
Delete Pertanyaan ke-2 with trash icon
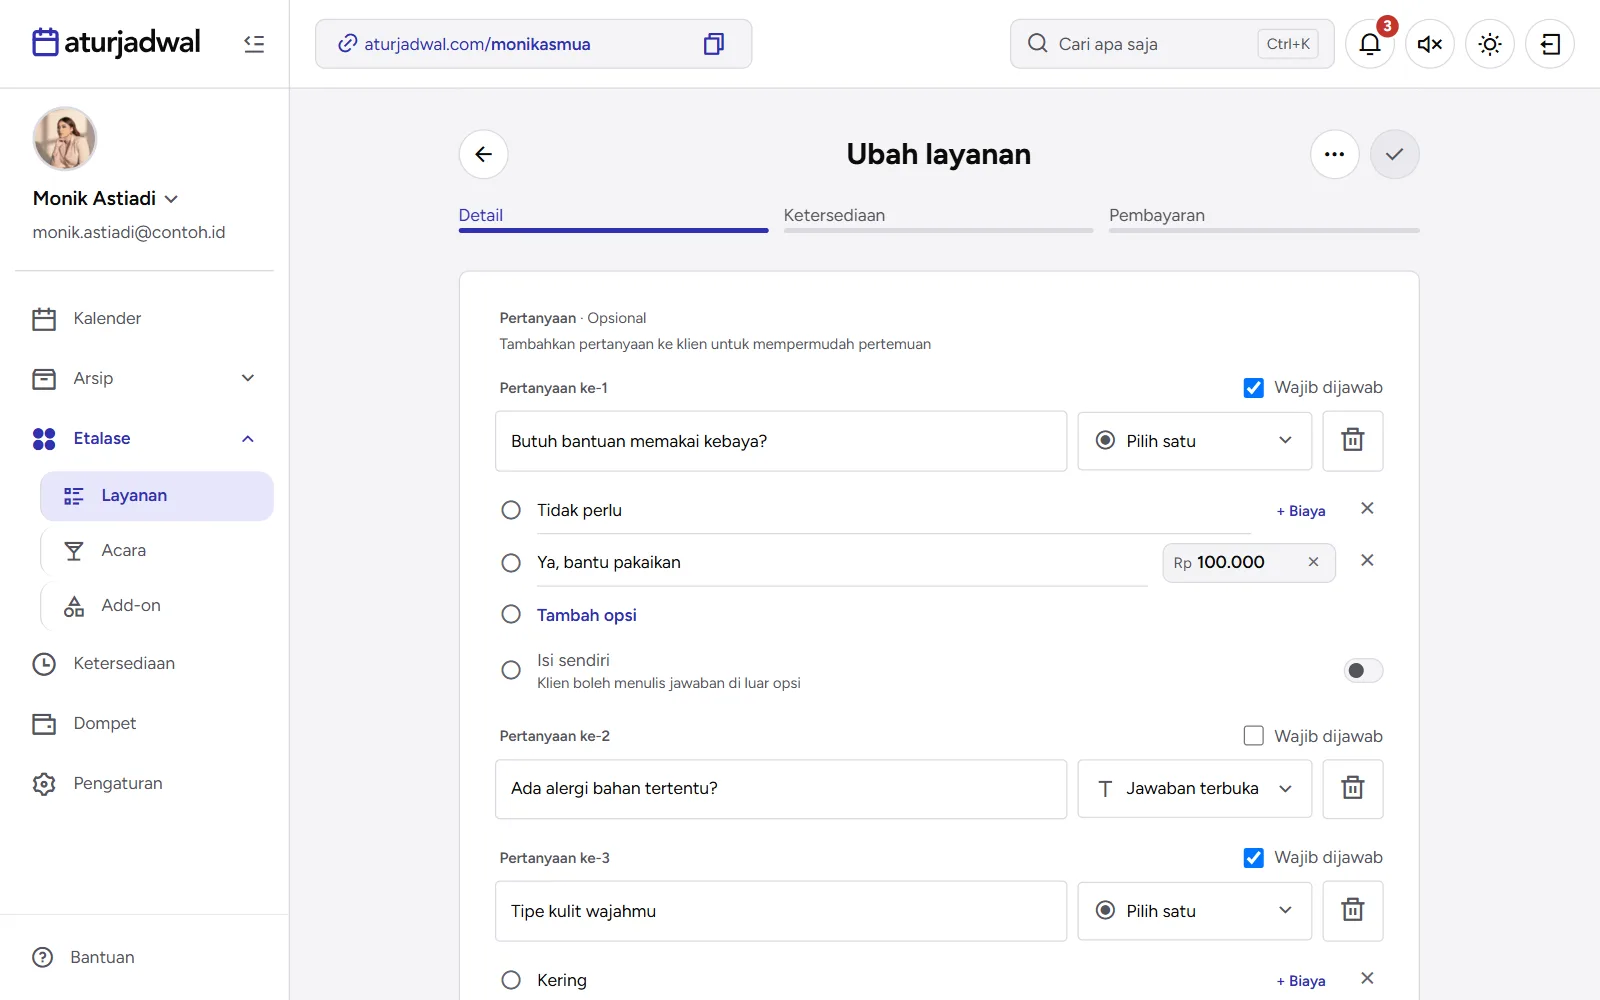point(1353,789)
